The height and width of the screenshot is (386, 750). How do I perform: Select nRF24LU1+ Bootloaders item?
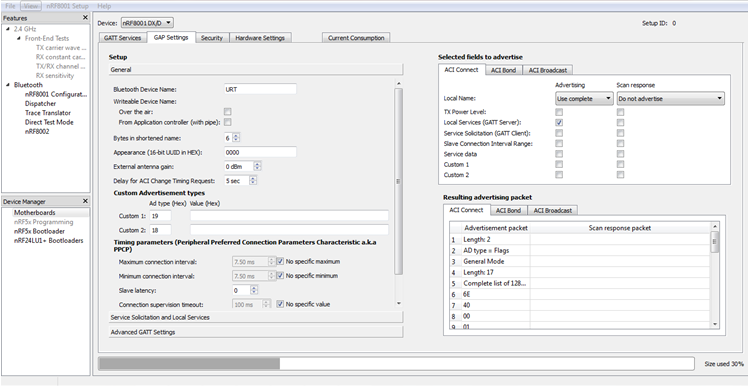[x=48, y=241]
